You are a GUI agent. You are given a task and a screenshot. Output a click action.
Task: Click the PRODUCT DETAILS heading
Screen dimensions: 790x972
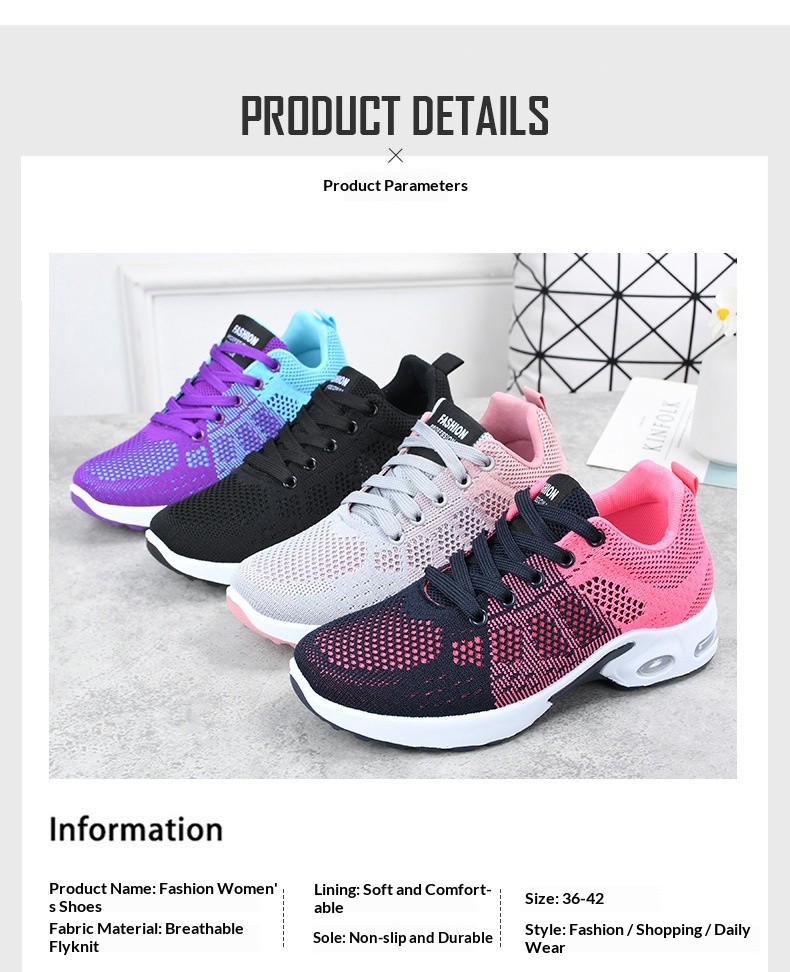(x=395, y=116)
